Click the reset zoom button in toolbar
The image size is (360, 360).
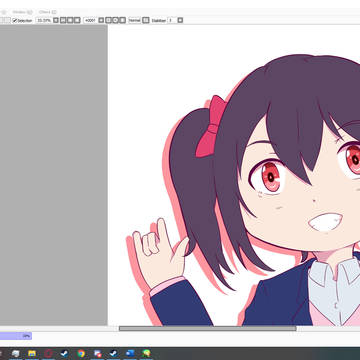coord(77,20)
